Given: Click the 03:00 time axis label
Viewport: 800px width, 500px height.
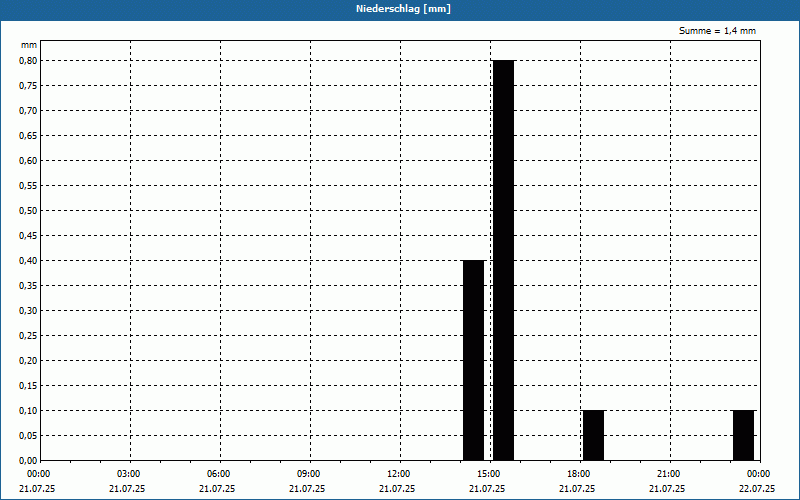Looking at the screenshot, I should [129, 474].
